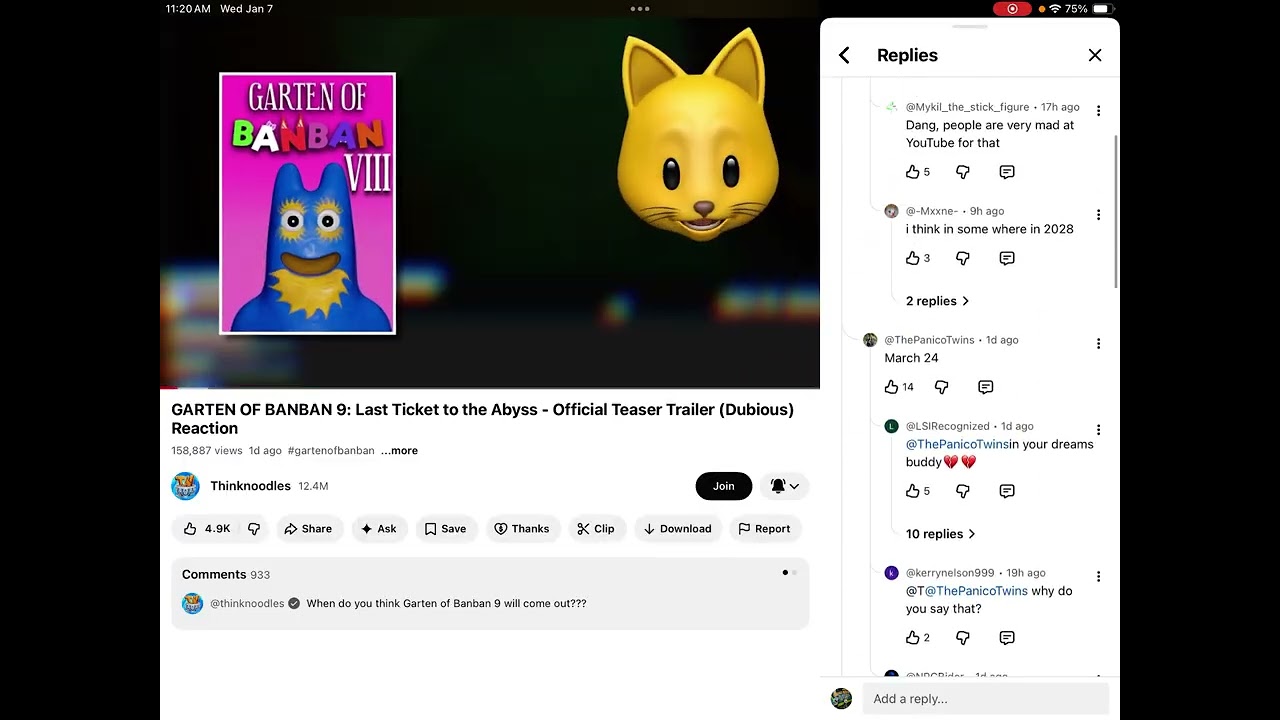The width and height of the screenshot is (1280, 720).
Task: Expand the 2 replies thread
Action: 937,301
